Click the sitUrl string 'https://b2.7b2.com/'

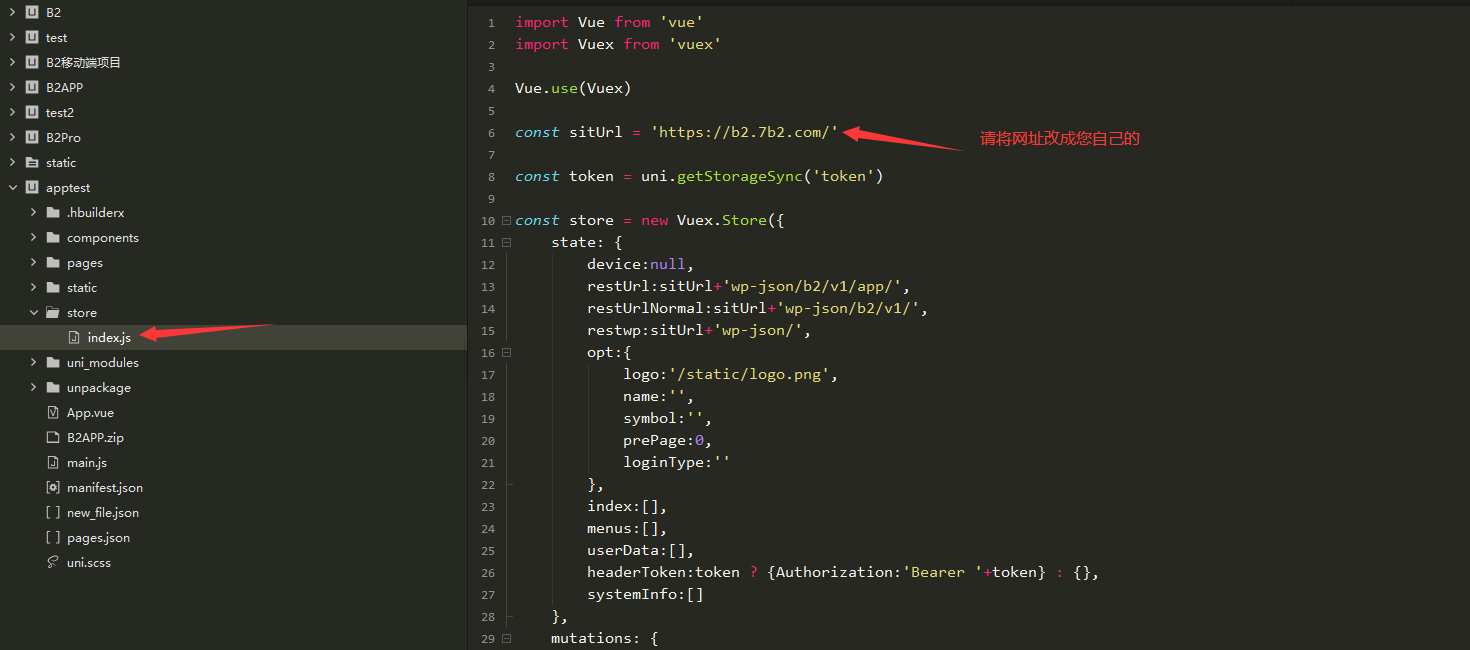[744, 133]
